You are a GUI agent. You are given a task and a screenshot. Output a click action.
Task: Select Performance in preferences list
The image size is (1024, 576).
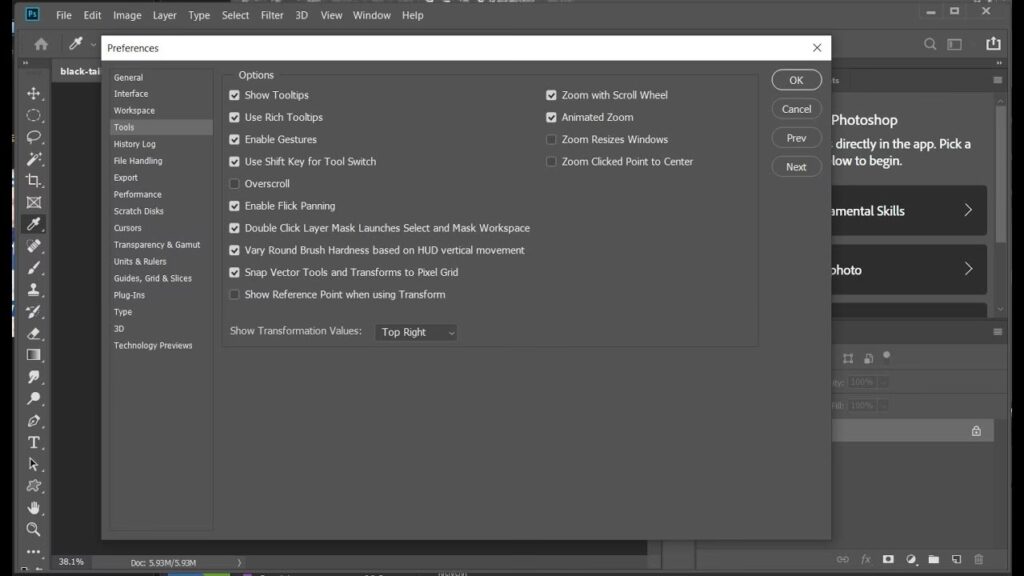[x=138, y=195]
